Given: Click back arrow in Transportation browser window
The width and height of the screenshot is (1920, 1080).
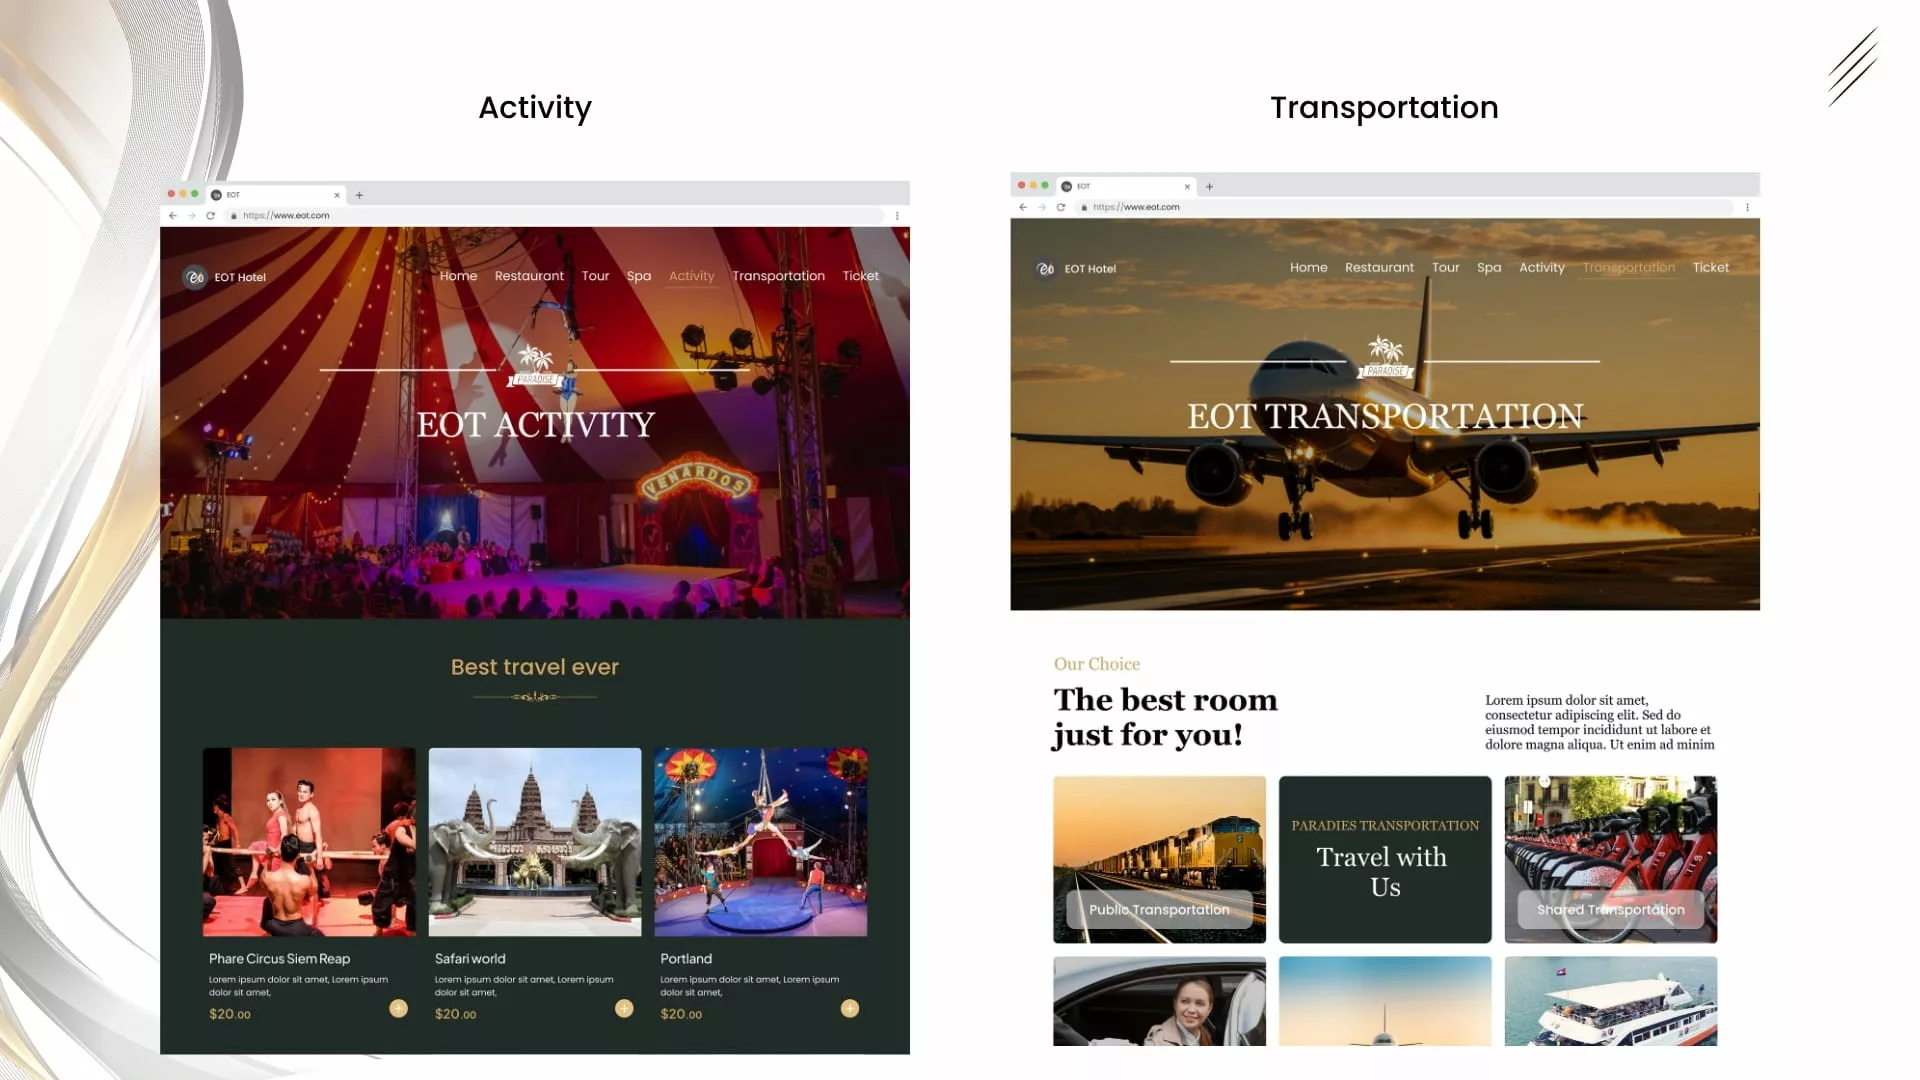Looking at the screenshot, I should (1023, 207).
